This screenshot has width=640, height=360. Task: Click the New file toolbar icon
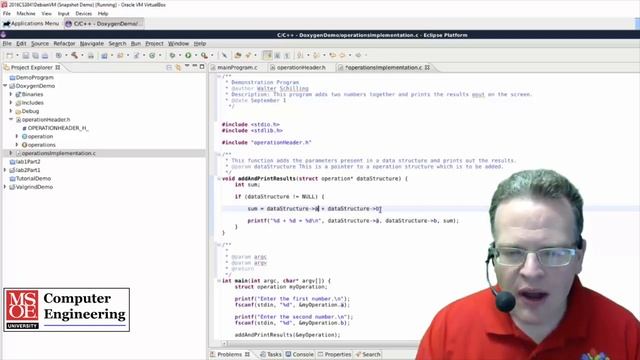pos(9,55)
